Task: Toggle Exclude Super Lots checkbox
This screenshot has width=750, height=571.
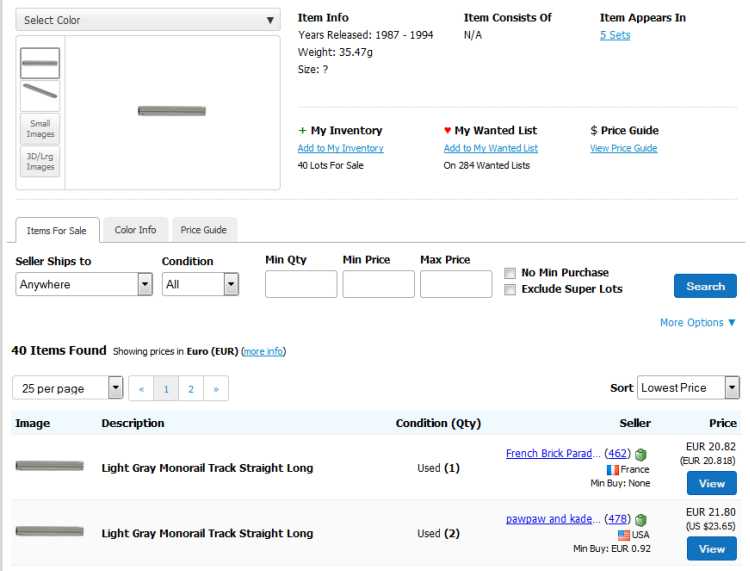Action: pyautogui.click(x=510, y=289)
